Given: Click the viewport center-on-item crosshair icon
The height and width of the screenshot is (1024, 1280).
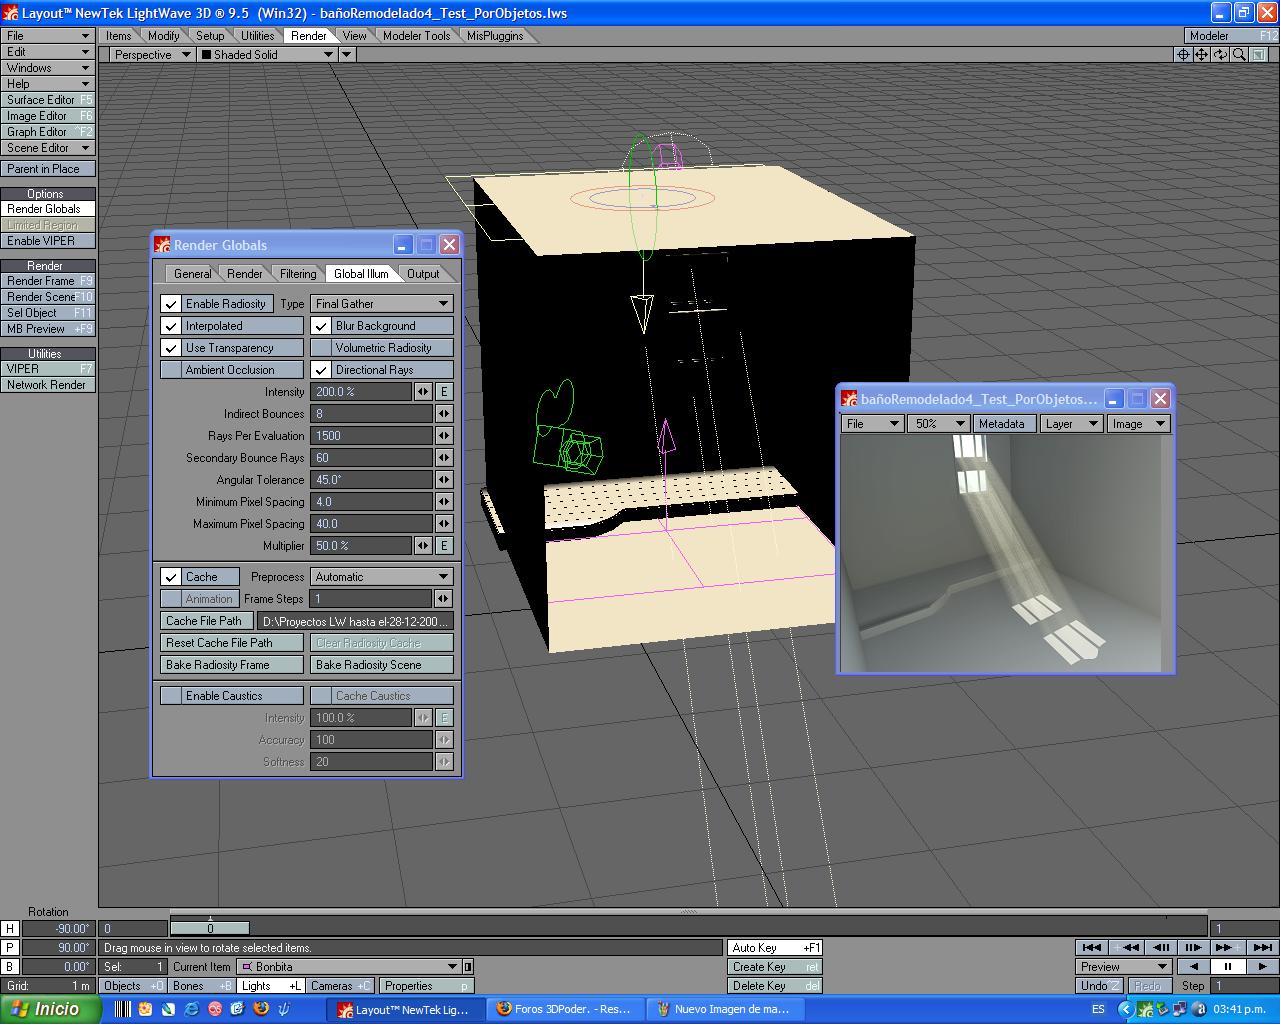Looking at the screenshot, I should coord(1183,55).
